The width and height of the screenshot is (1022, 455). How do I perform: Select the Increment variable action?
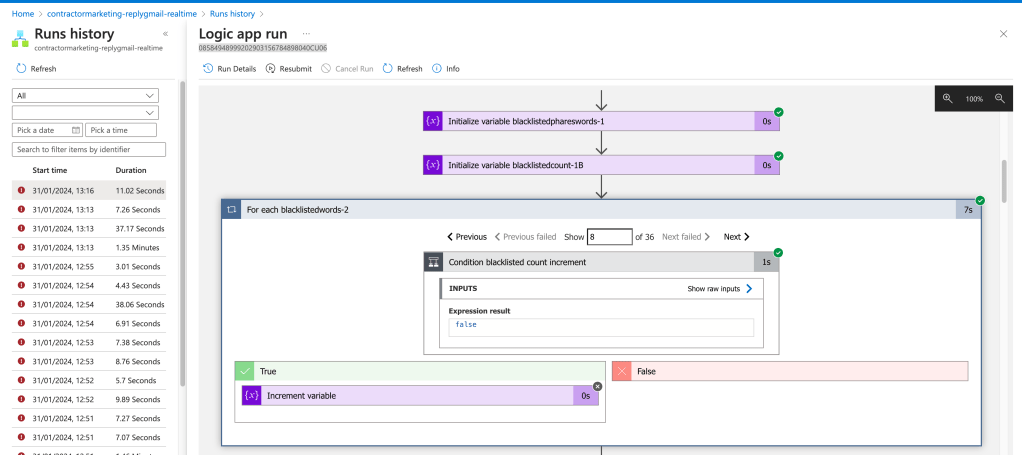click(420, 395)
